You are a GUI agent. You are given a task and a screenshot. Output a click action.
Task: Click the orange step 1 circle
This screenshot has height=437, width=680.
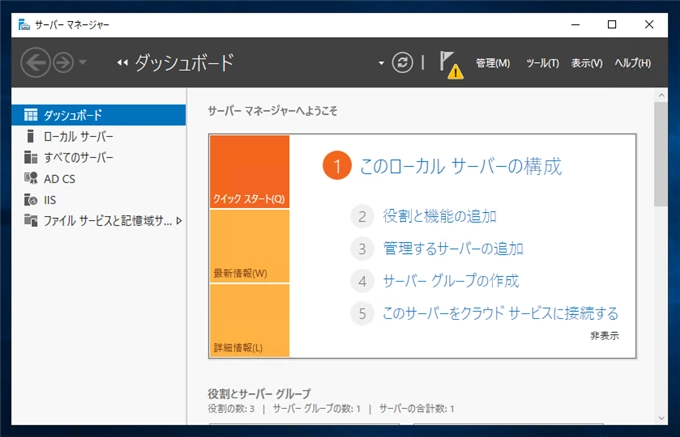coord(337,166)
